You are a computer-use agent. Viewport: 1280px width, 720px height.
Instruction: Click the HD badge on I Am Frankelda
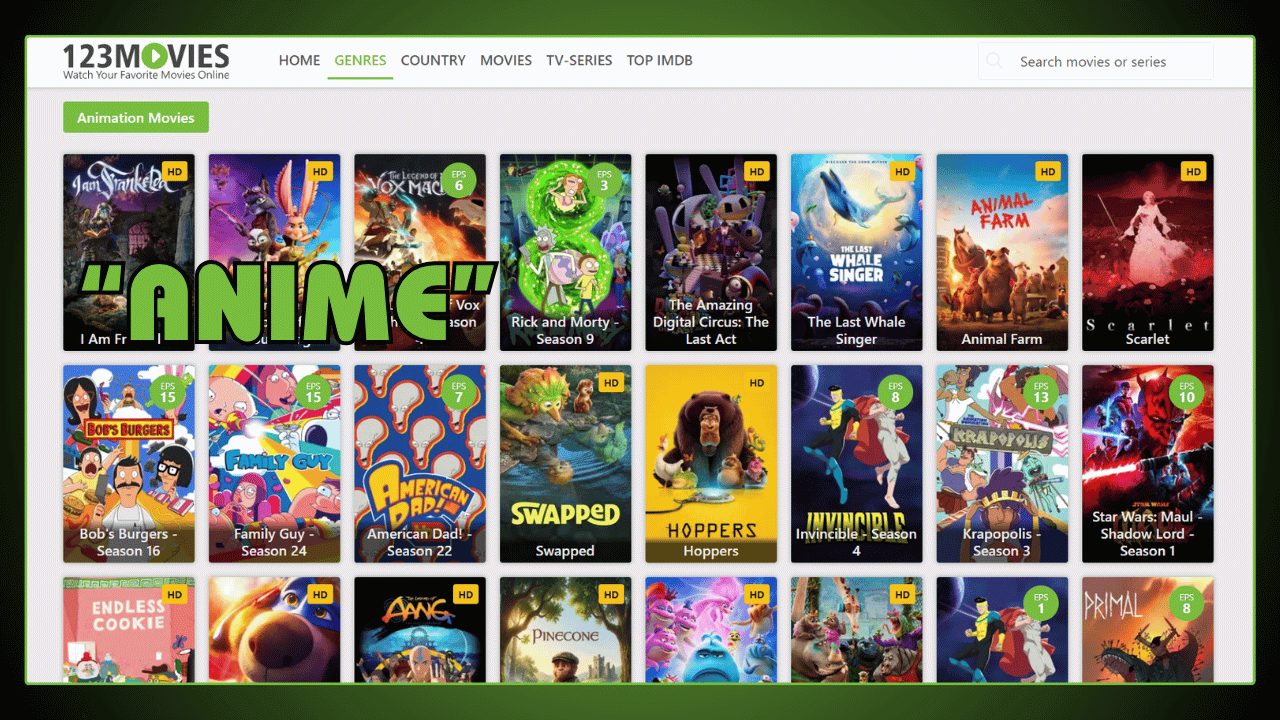pyautogui.click(x=175, y=171)
